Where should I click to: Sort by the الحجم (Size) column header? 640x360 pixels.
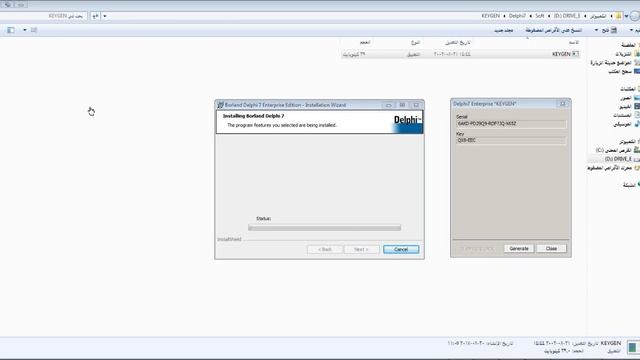[365, 42]
